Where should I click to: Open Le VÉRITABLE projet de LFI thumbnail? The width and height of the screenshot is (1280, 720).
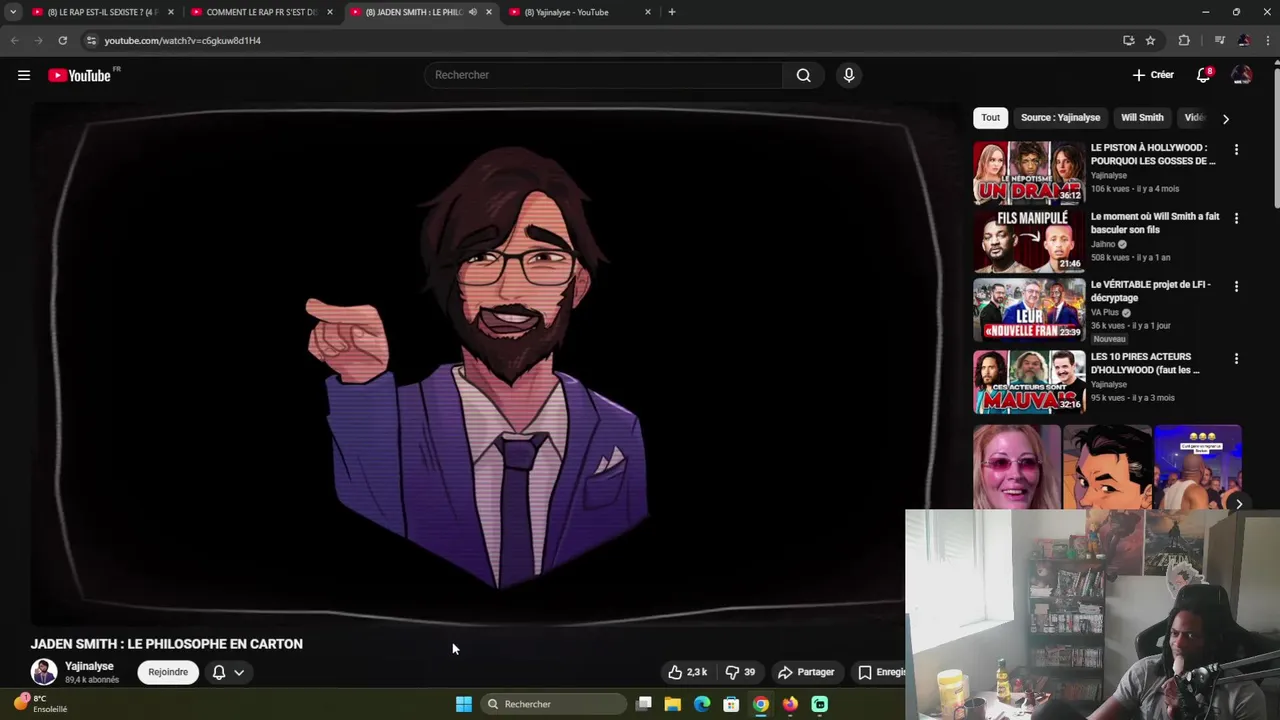(1029, 309)
